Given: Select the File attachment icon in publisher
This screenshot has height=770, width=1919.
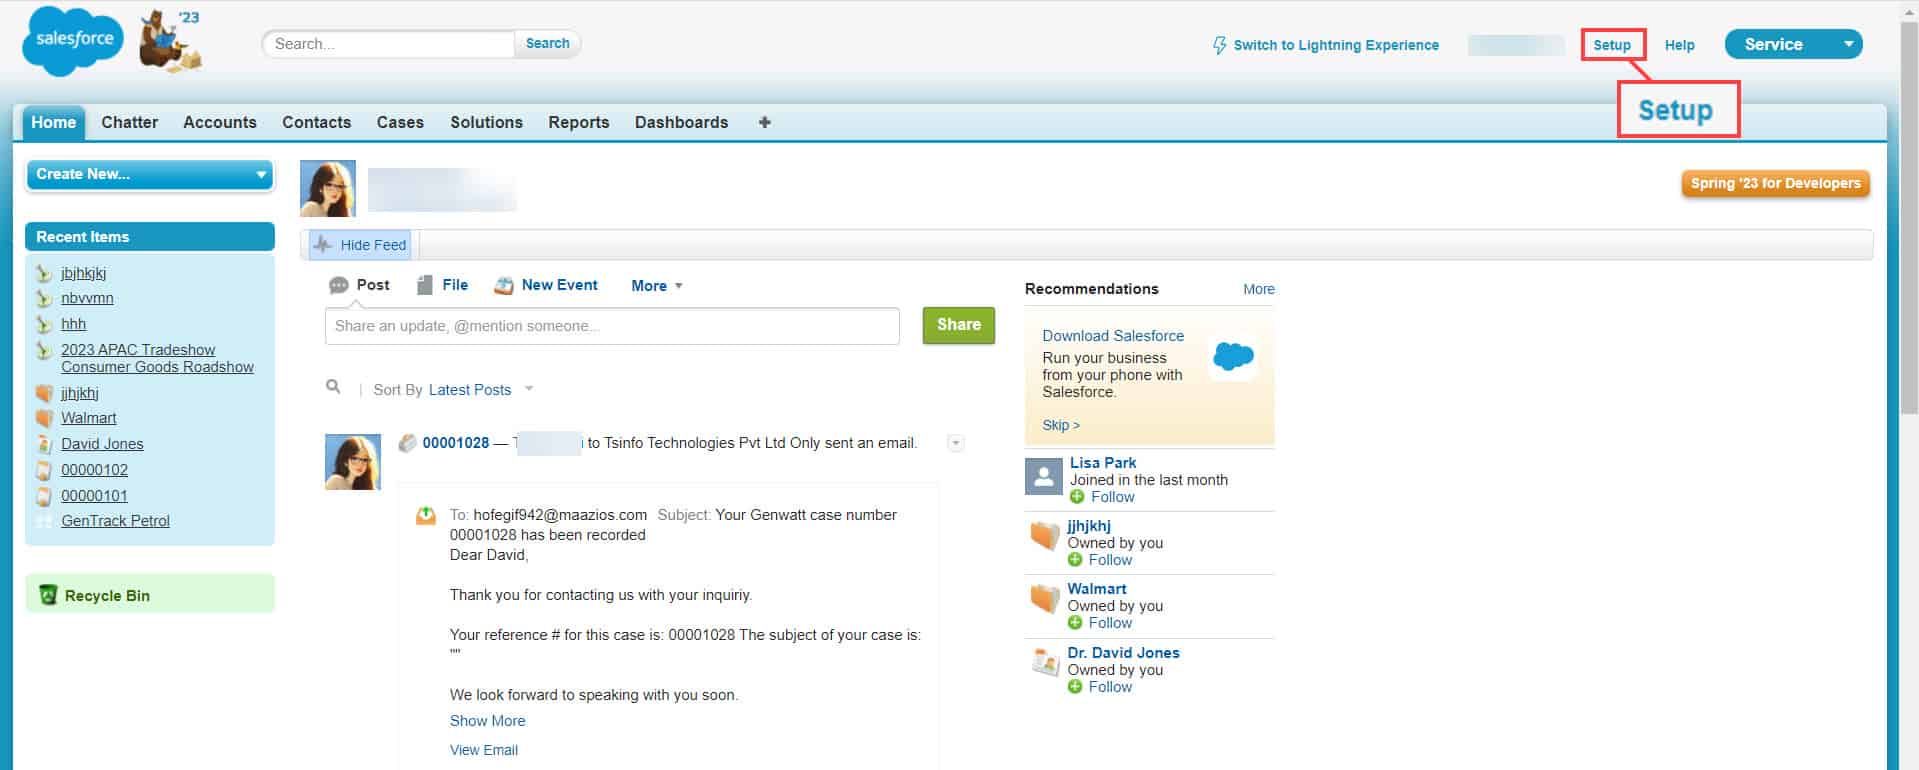Looking at the screenshot, I should click(x=425, y=285).
